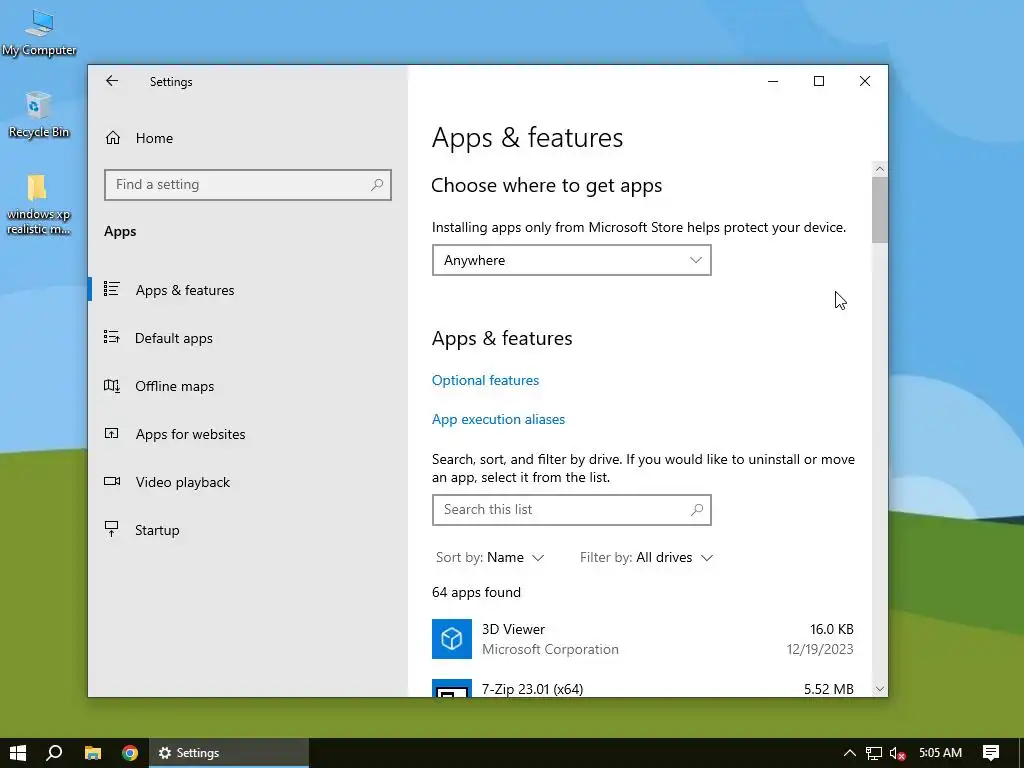Screen dimensions: 1024x768
Task: Open the Action Center notifications icon
Action: pyautogui.click(x=991, y=753)
